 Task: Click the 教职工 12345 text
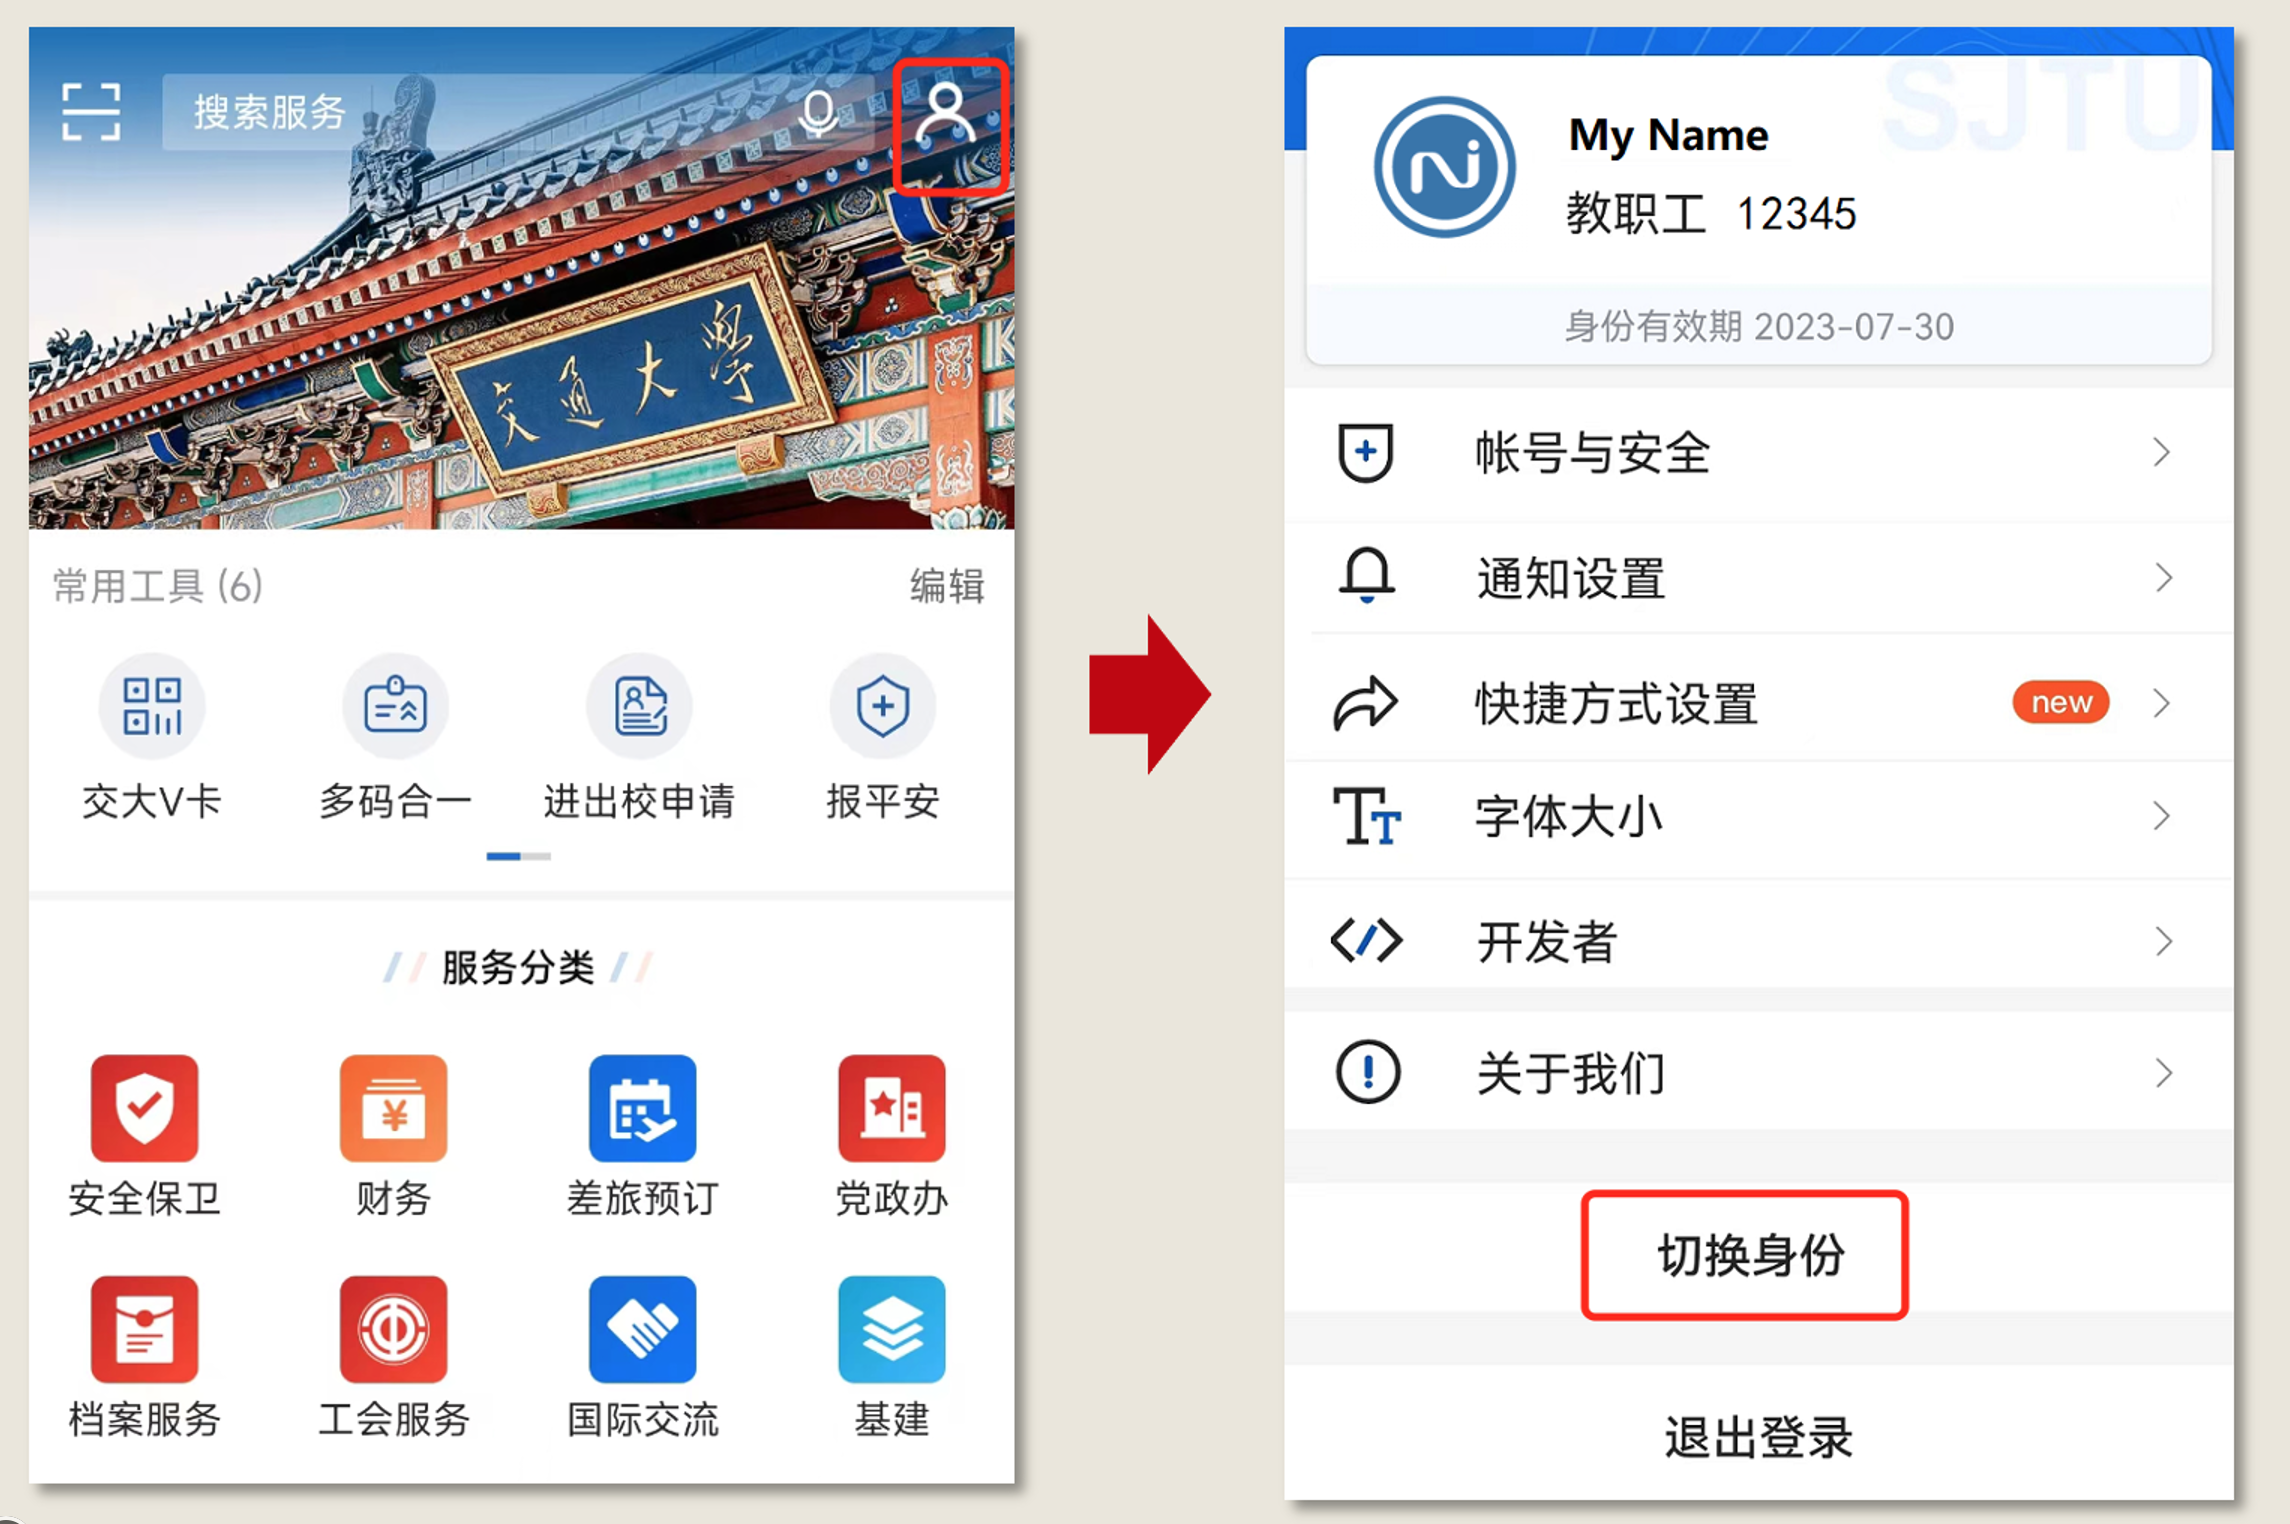click(x=1711, y=214)
